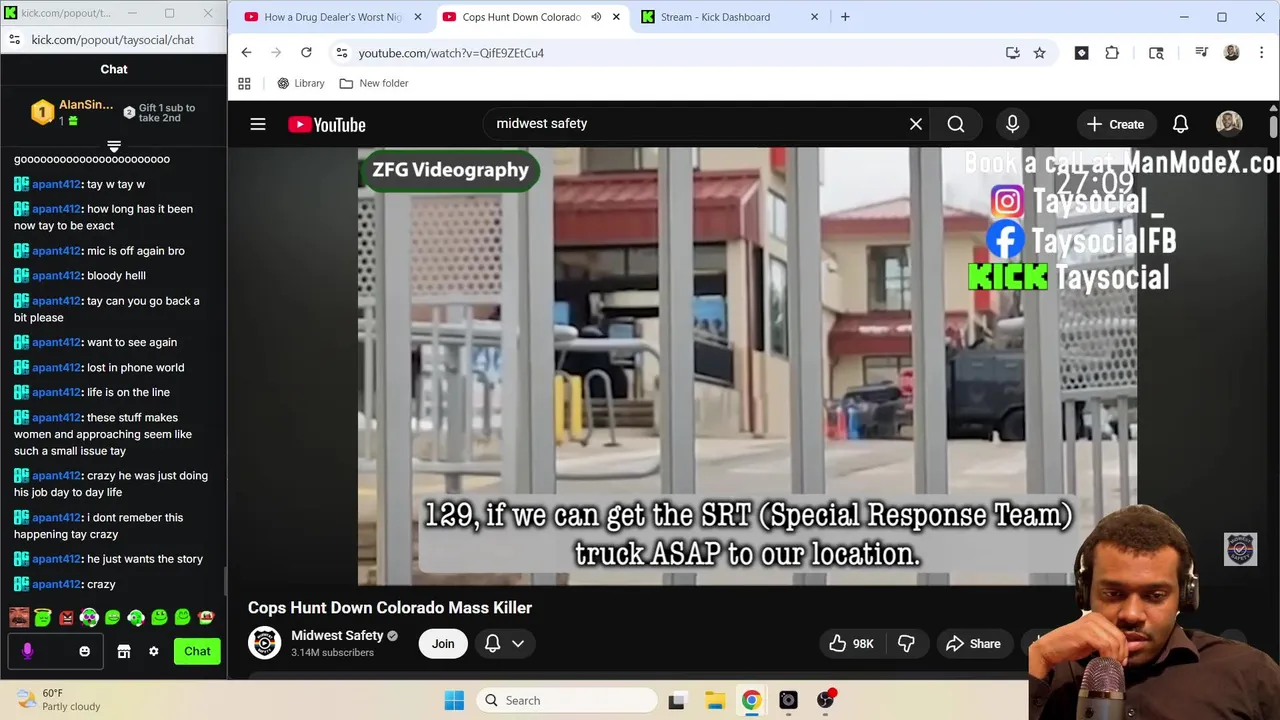Open the Library bookmark
This screenshot has width=1280, height=720.
pyautogui.click(x=300, y=84)
